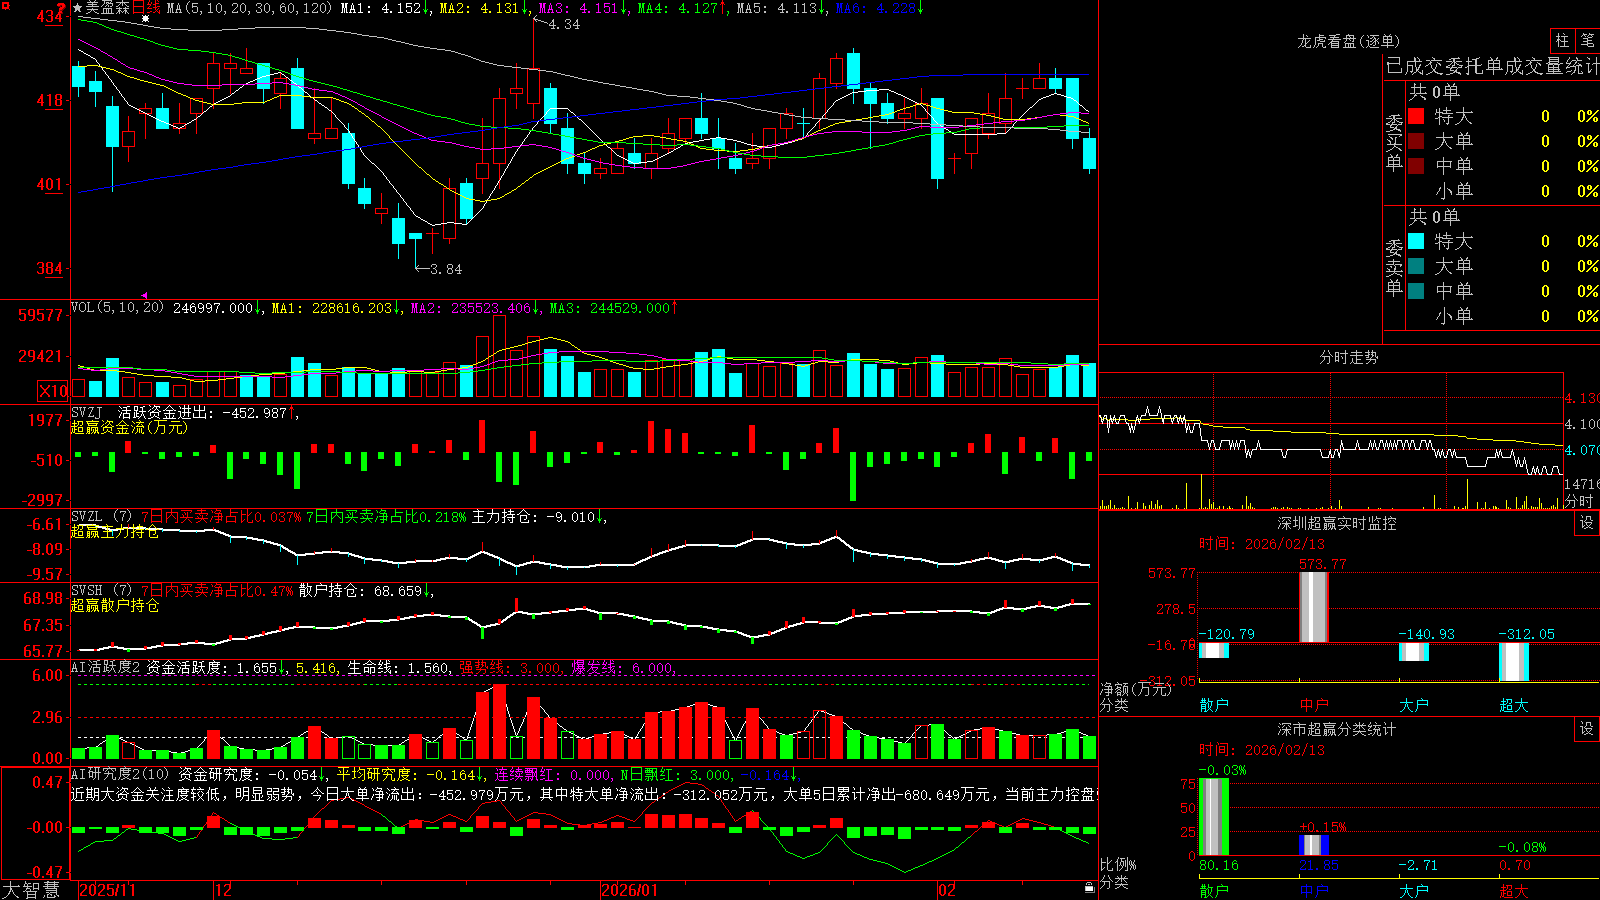Click the 近期大资金关注度较低 analysis text line
1600x900 pixels.
584,794
